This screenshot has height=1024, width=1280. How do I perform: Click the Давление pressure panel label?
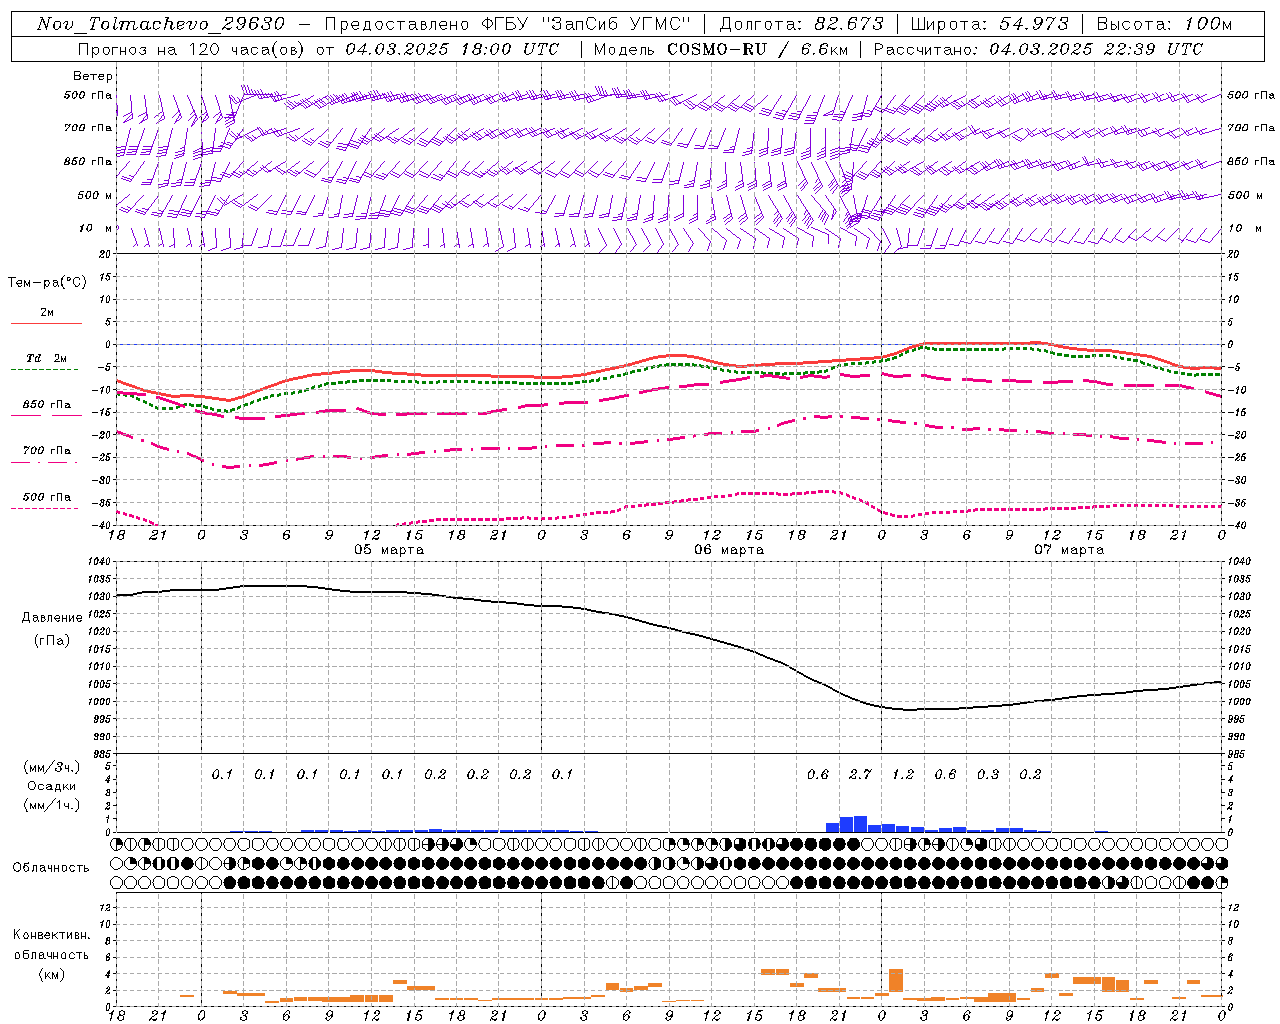pos(52,618)
